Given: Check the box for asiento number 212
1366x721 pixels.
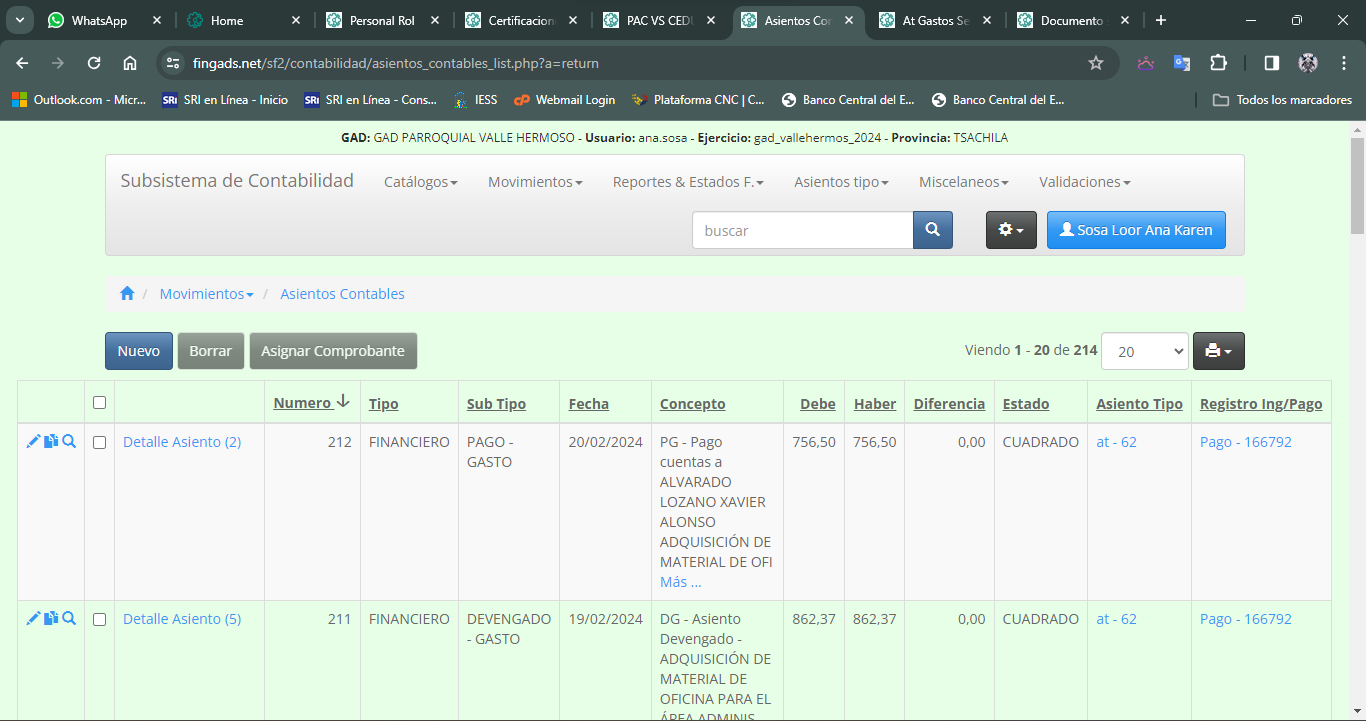Looking at the screenshot, I should pos(99,442).
